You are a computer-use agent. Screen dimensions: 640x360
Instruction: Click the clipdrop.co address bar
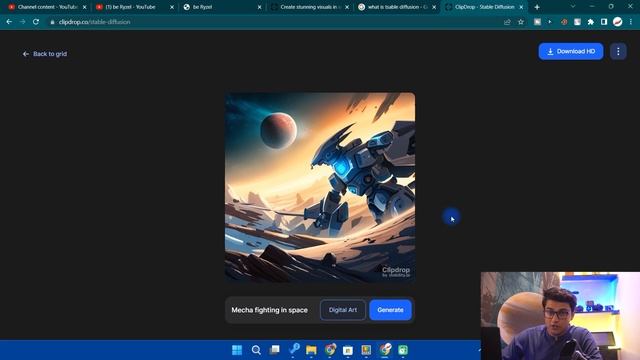click(273, 22)
